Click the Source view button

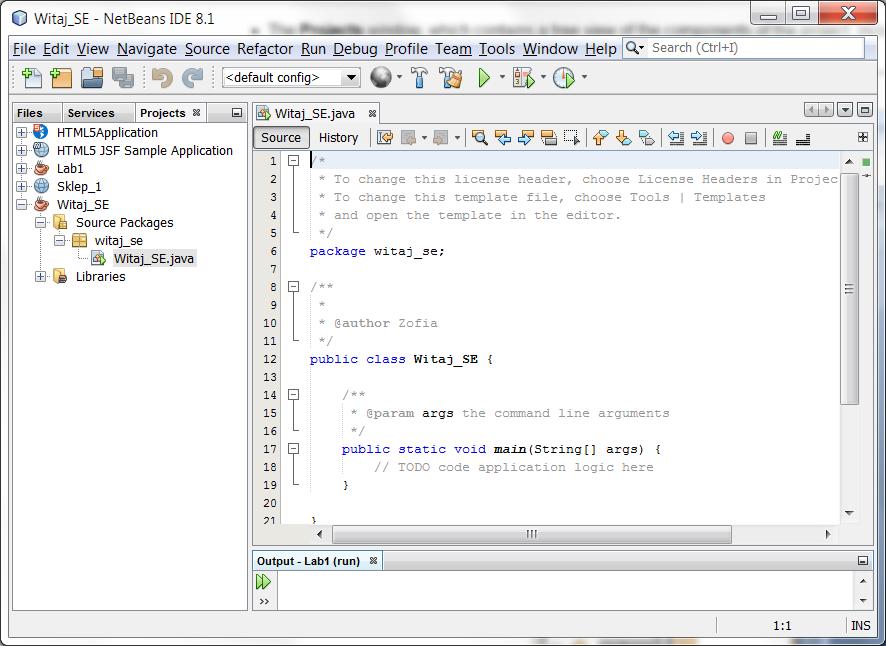(281, 137)
